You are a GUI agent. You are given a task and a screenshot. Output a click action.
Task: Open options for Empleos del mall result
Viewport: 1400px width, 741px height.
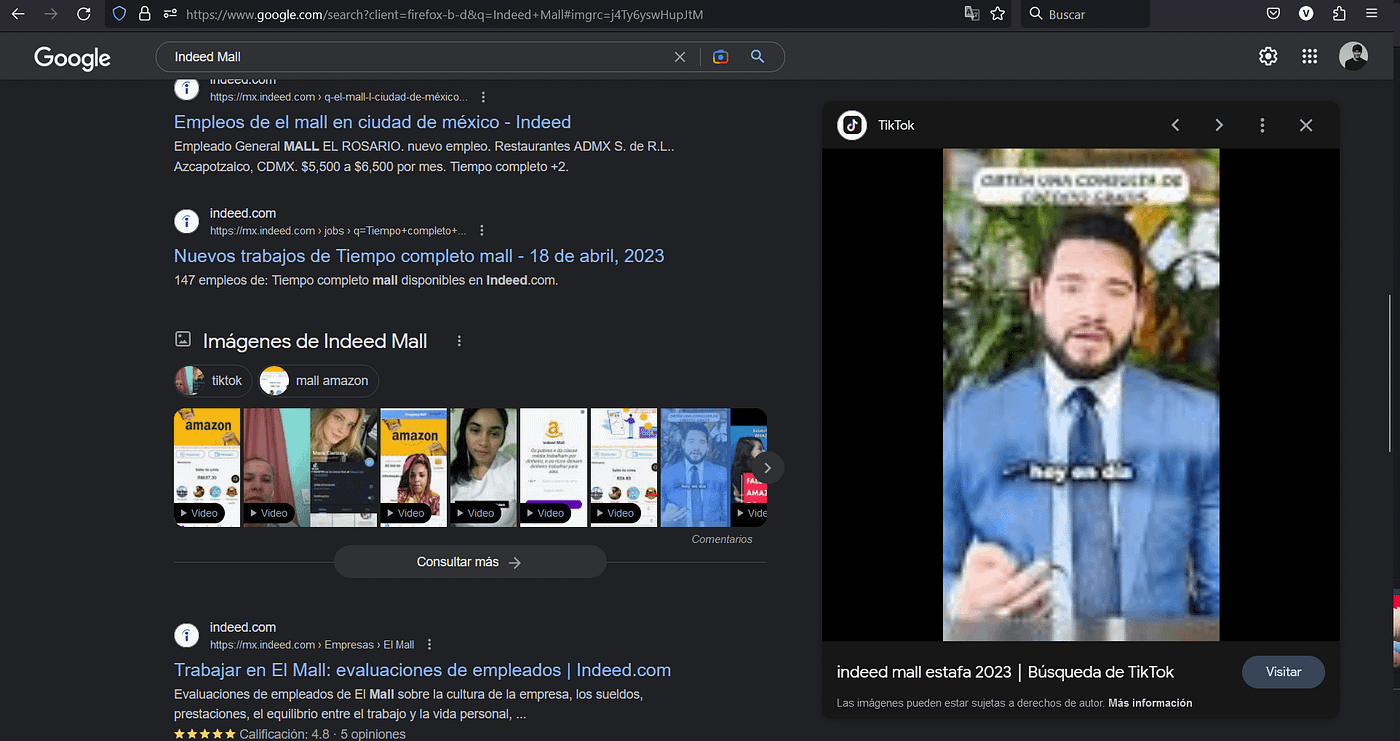click(x=483, y=97)
